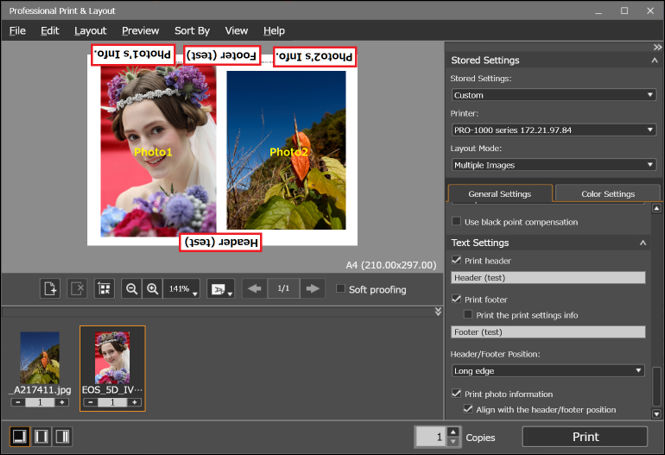Click the auto-arrange images grid icon
665x455 pixels.
click(104, 289)
